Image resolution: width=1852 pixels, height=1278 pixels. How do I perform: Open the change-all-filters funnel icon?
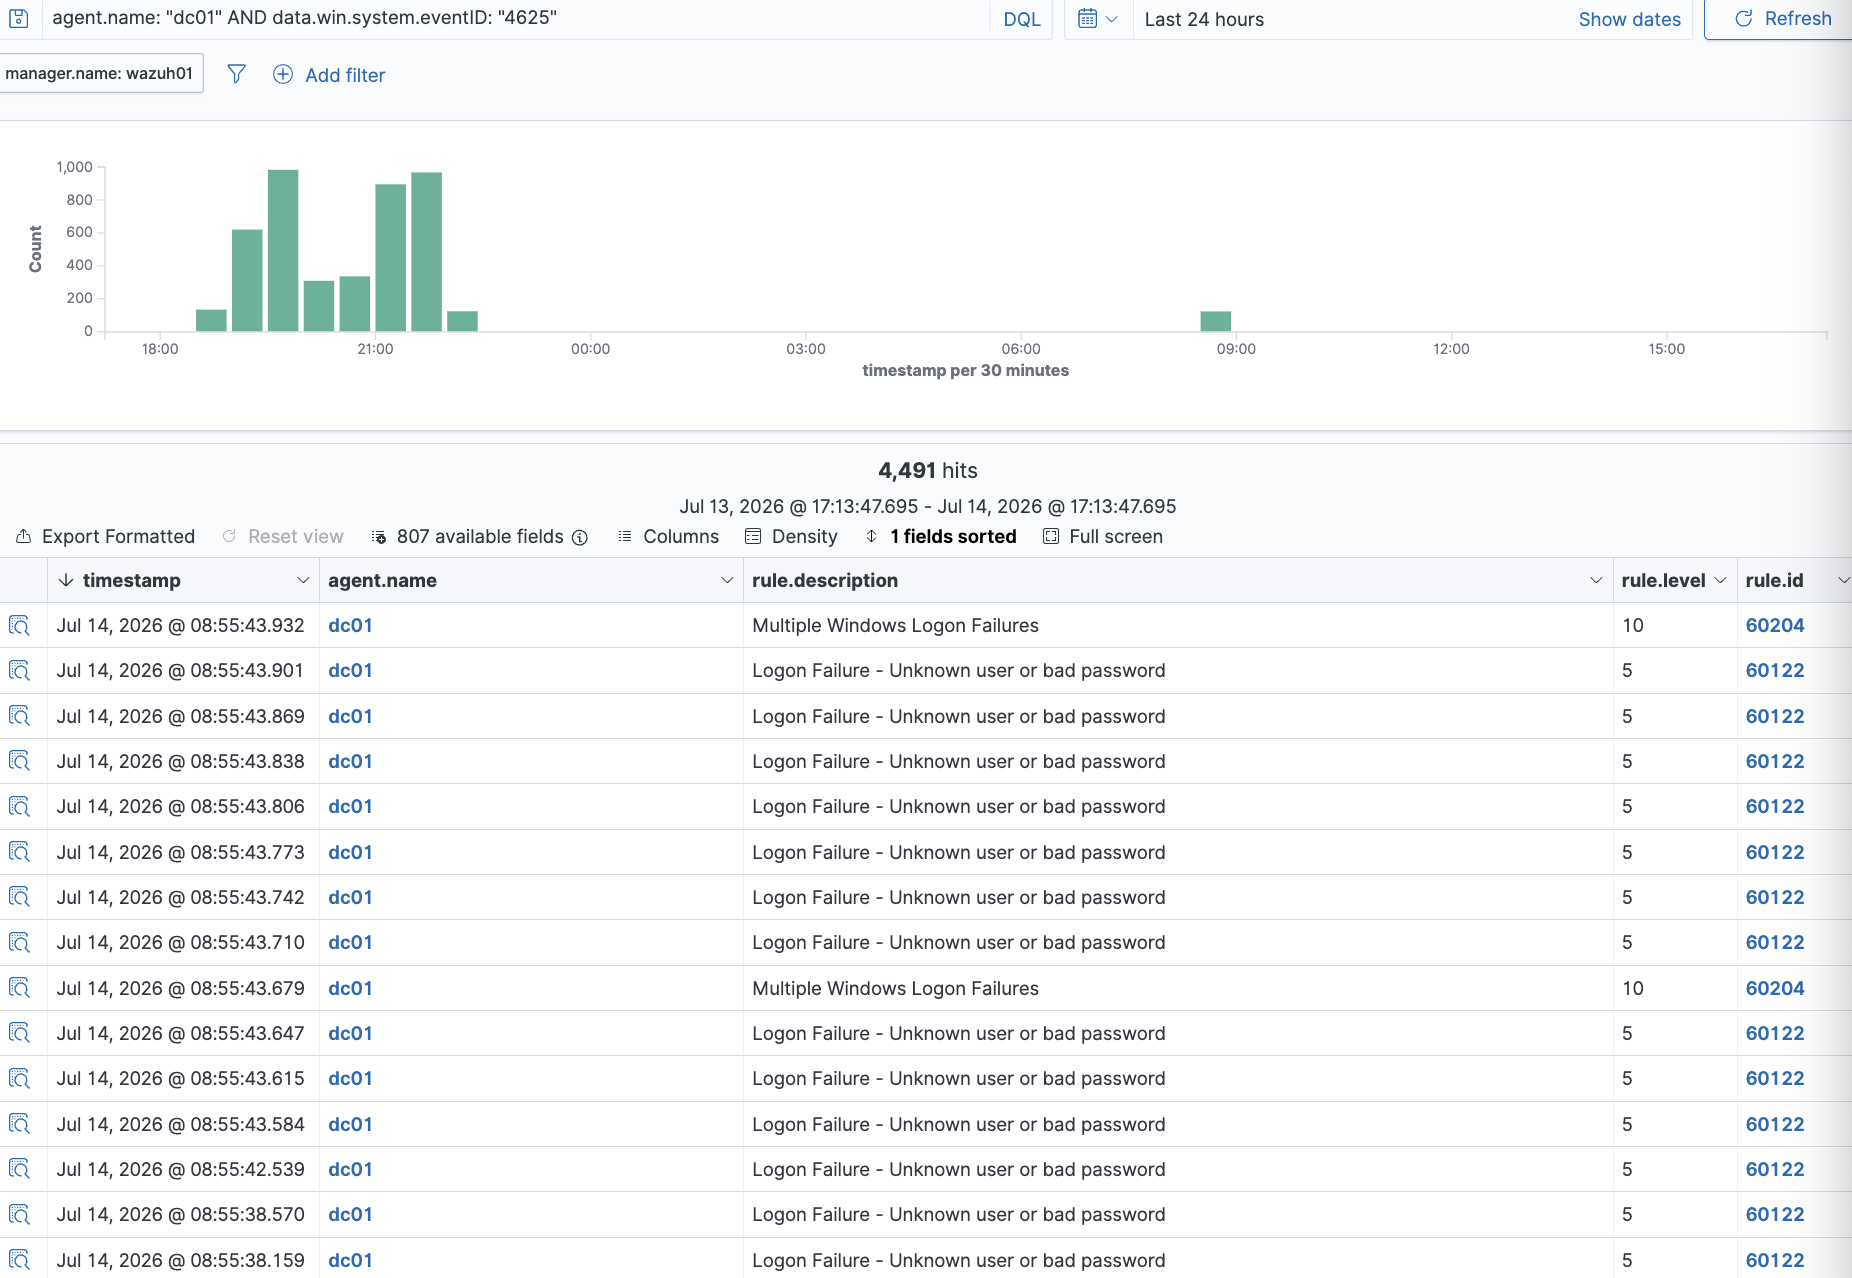tap(236, 74)
